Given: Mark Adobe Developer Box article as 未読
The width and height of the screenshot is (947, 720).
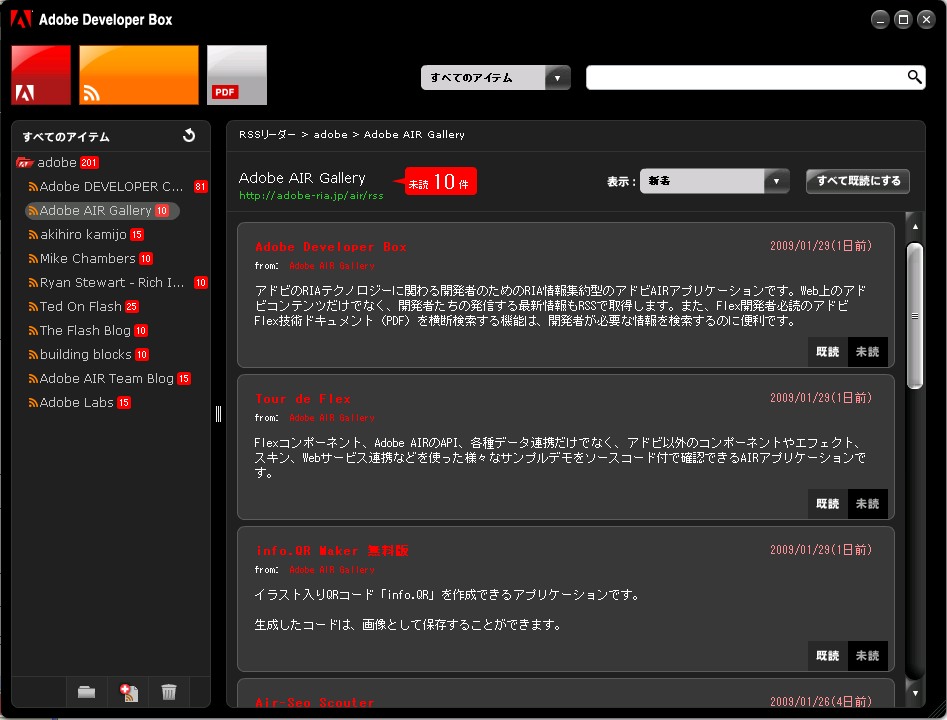Looking at the screenshot, I should [868, 352].
